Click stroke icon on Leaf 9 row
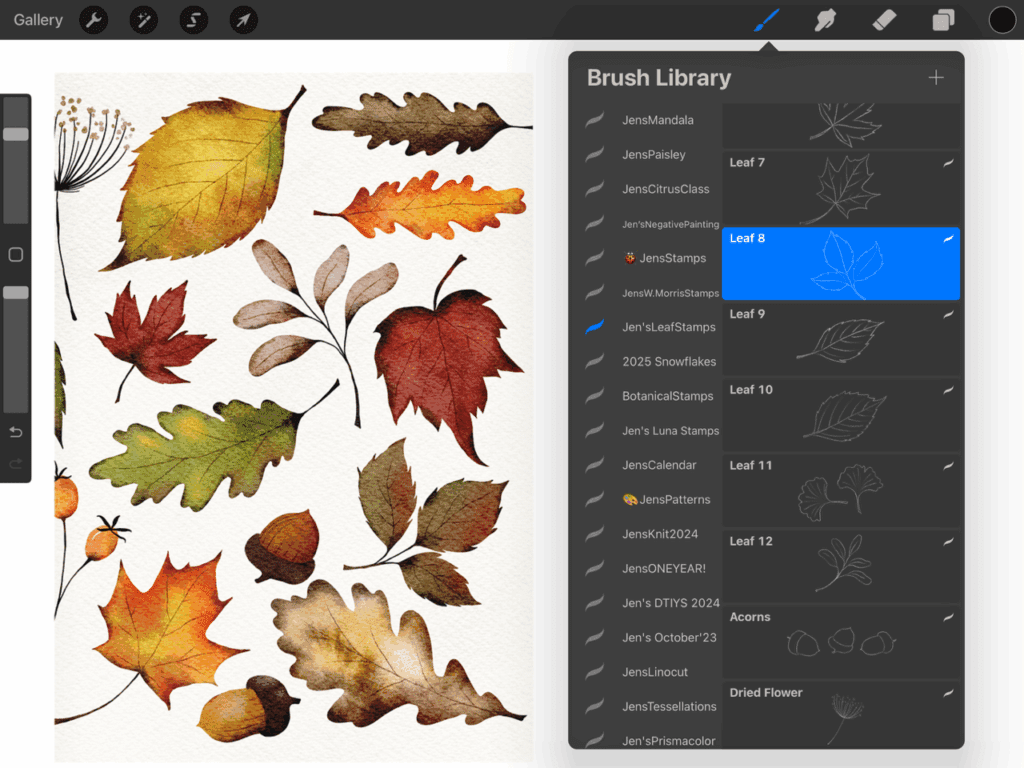The width and height of the screenshot is (1024, 768). 948,315
